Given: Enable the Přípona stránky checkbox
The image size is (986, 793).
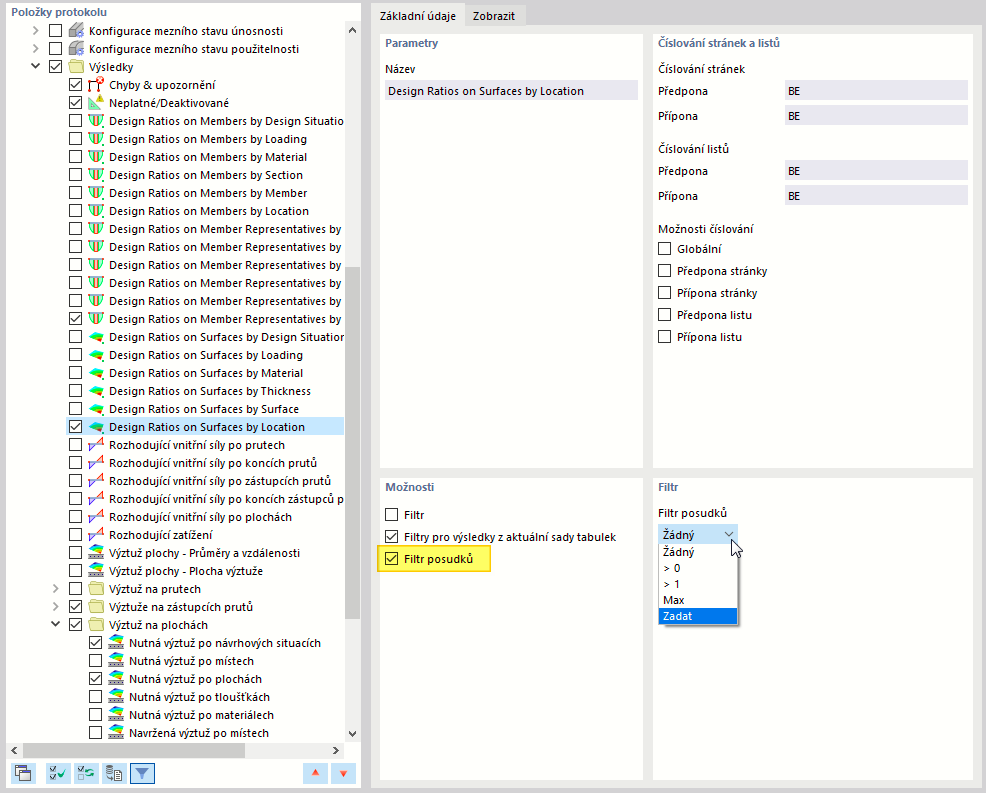Looking at the screenshot, I should [x=665, y=292].
